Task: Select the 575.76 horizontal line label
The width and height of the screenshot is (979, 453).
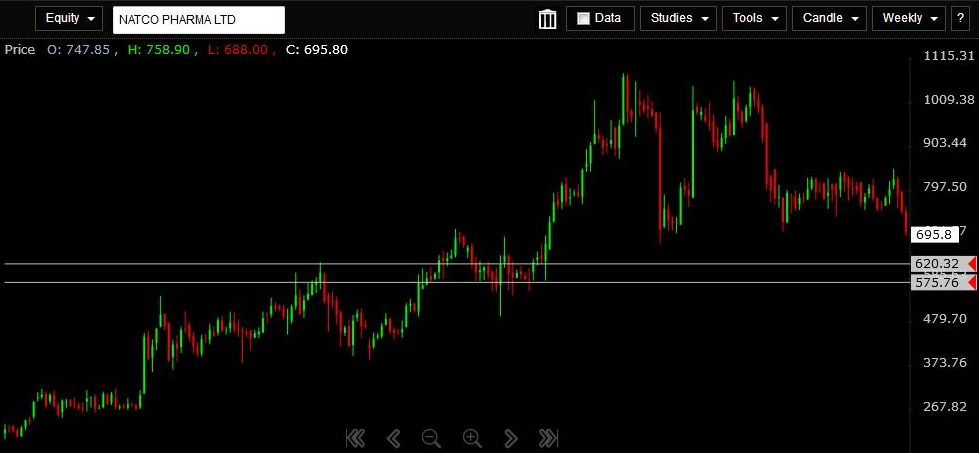Action: coord(936,283)
